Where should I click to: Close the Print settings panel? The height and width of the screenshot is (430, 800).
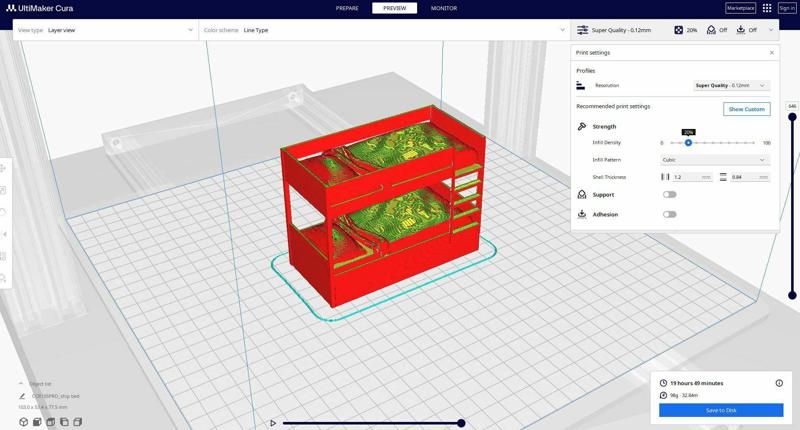pyautogui.click(x=771, y=53)
